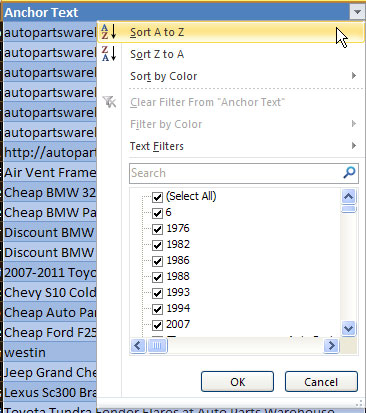The height and width of the screenshot is (413, 366).
Task: Select the "Lexus Sc300 Bra" cell
Action: coord(50,393)
